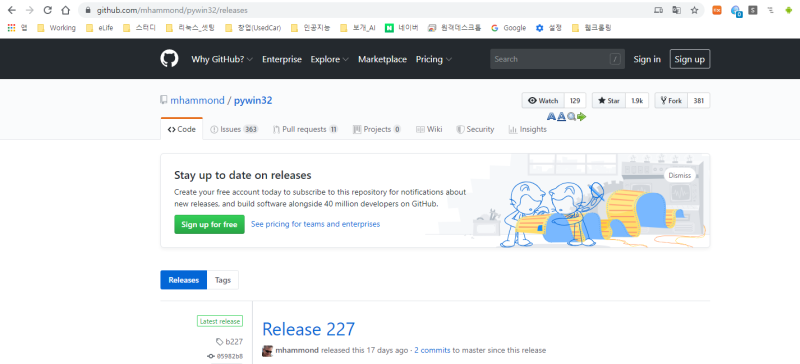800x364 pixels.
Task: Open the orange extension icon
Action: (717, 10)
